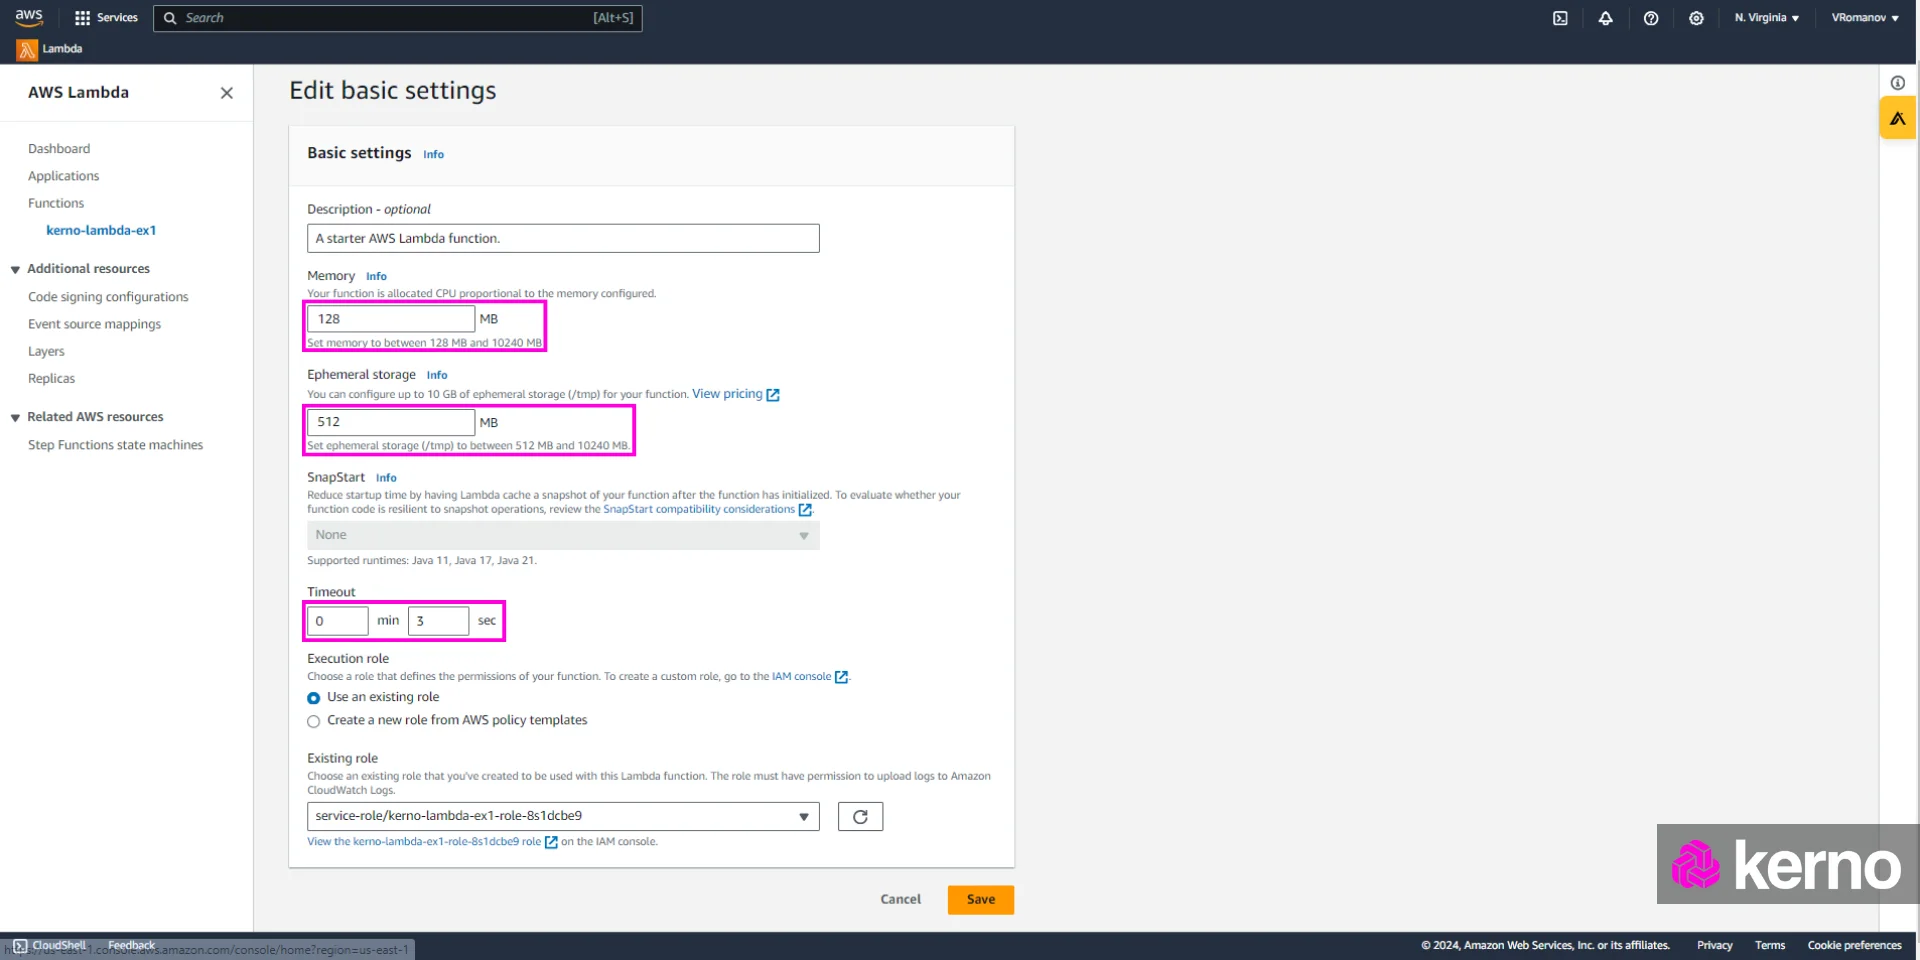
Task: Open View the kerno-lambda-ex1-role link
Action: (424, 842)
